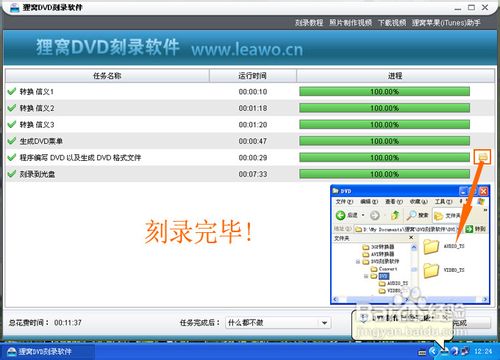
Task: Click checkmark beside 刻录到光盘 task
Action: pos(12,174)
